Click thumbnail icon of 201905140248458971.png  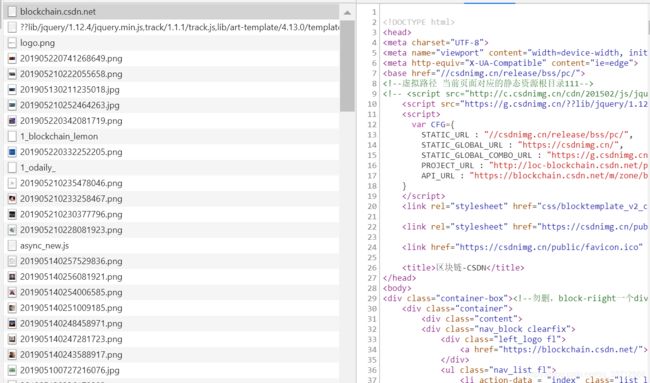tap(12, 324)
